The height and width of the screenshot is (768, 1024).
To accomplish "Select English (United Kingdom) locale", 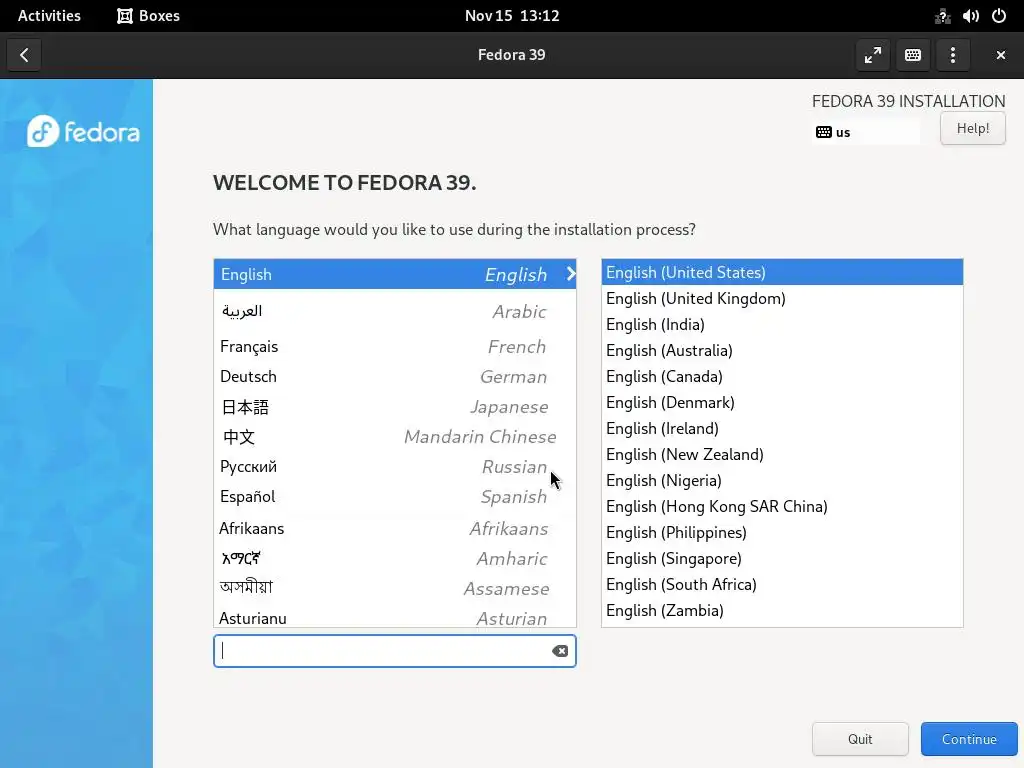I will [782, 298].
